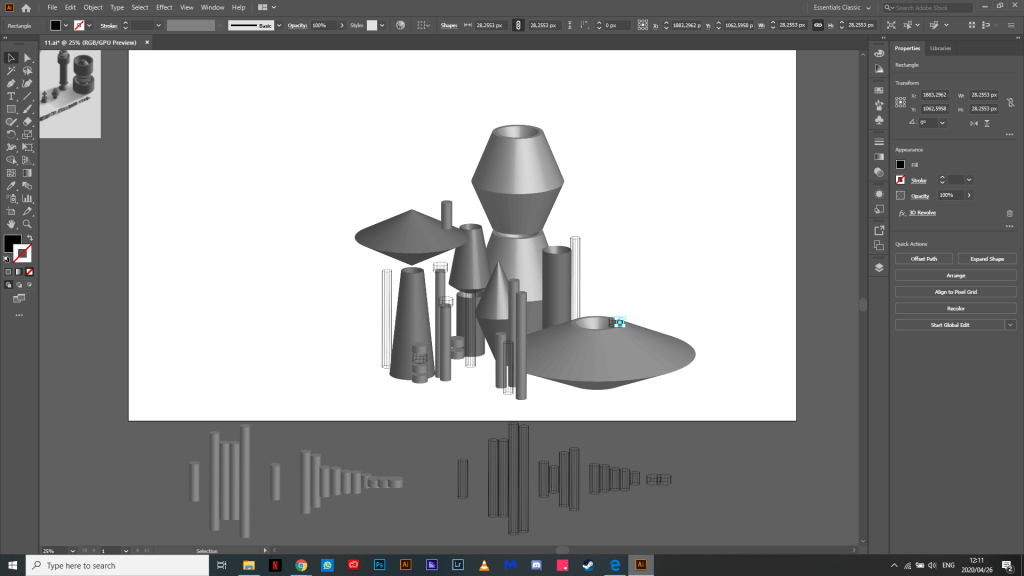Click the Fill color swatch in Appearance
The image size is (1024, 576).
(x=901, y=164)
